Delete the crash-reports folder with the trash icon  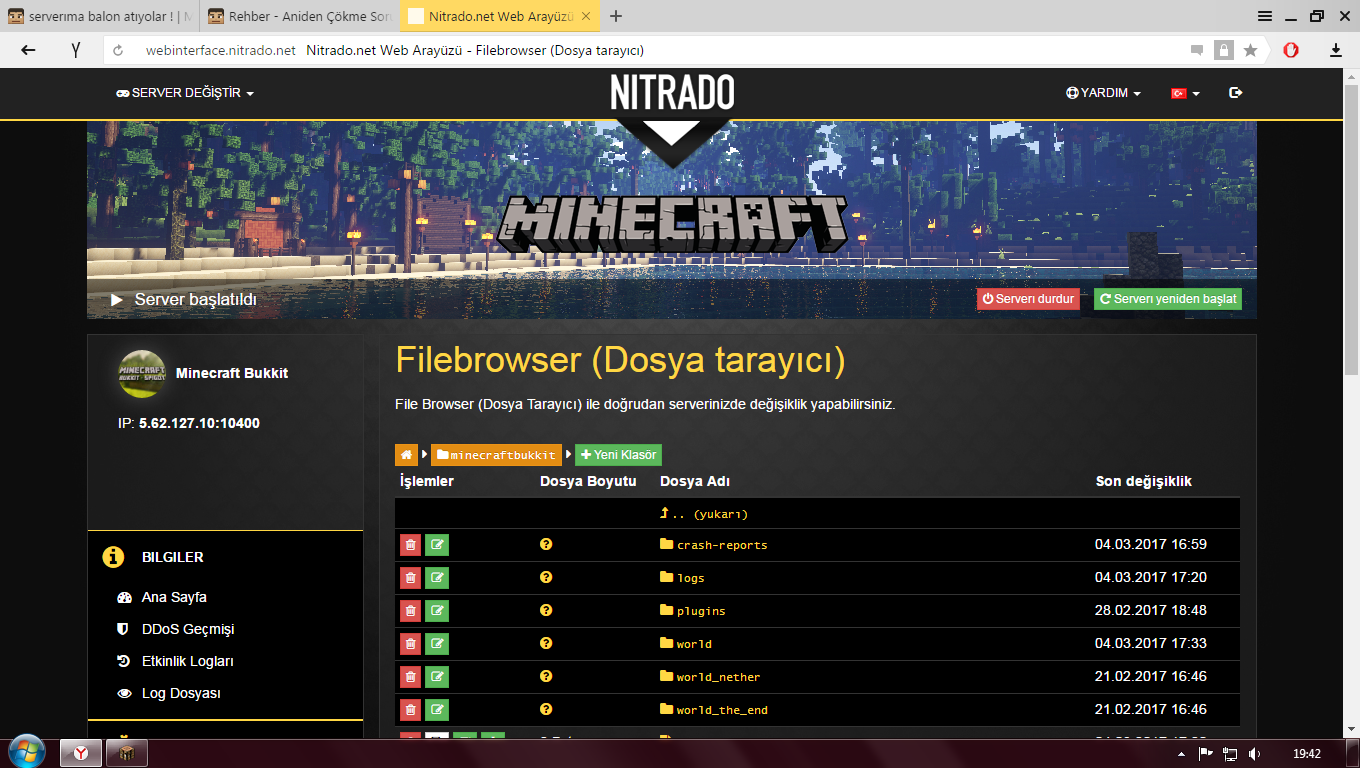[x=410, y=545]
